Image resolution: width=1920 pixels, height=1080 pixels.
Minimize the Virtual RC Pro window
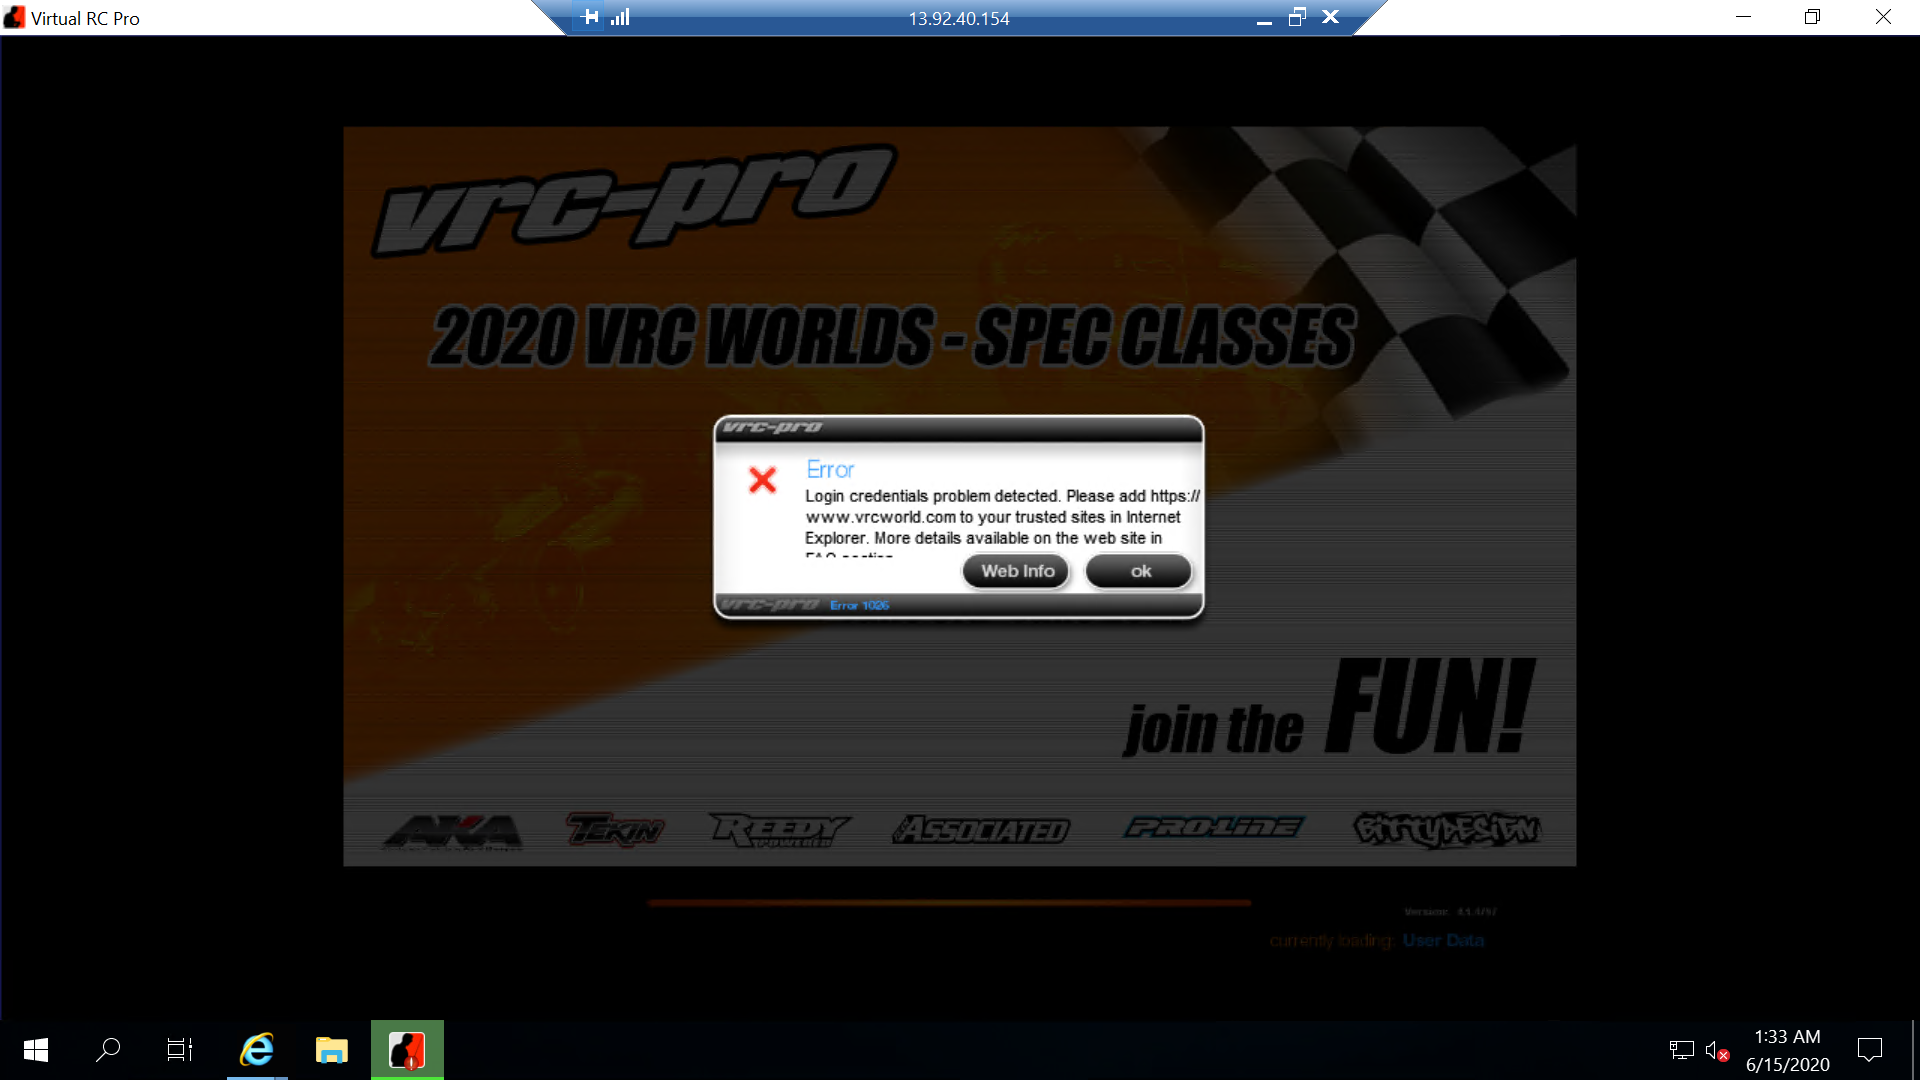click(1743, 17)
